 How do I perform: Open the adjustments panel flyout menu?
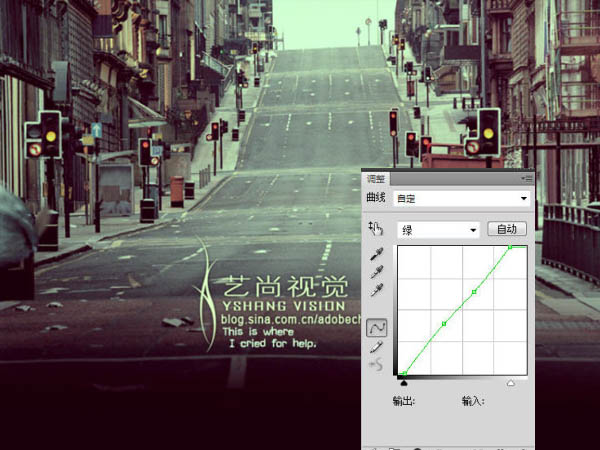tap(527, 179)
